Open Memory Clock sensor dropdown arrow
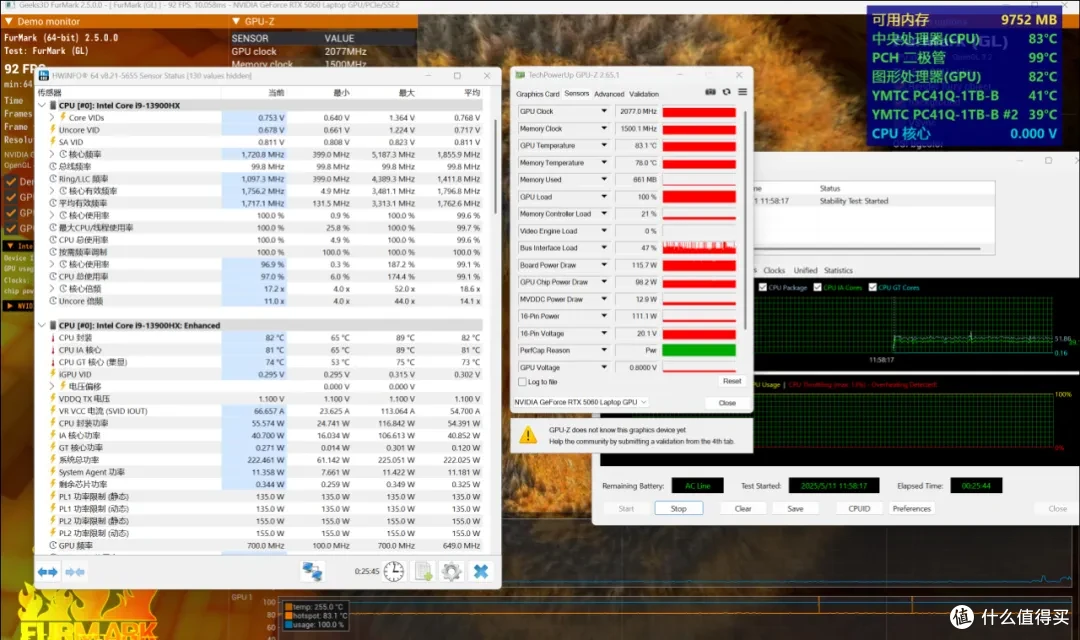The image size is (1080, 640). coord(604,128)
